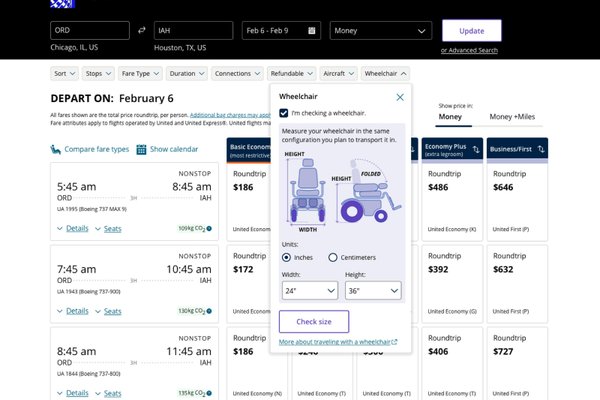
Task: Open the Money payment type dropdown
Action: pyautogui.click(x=381, y=31)
